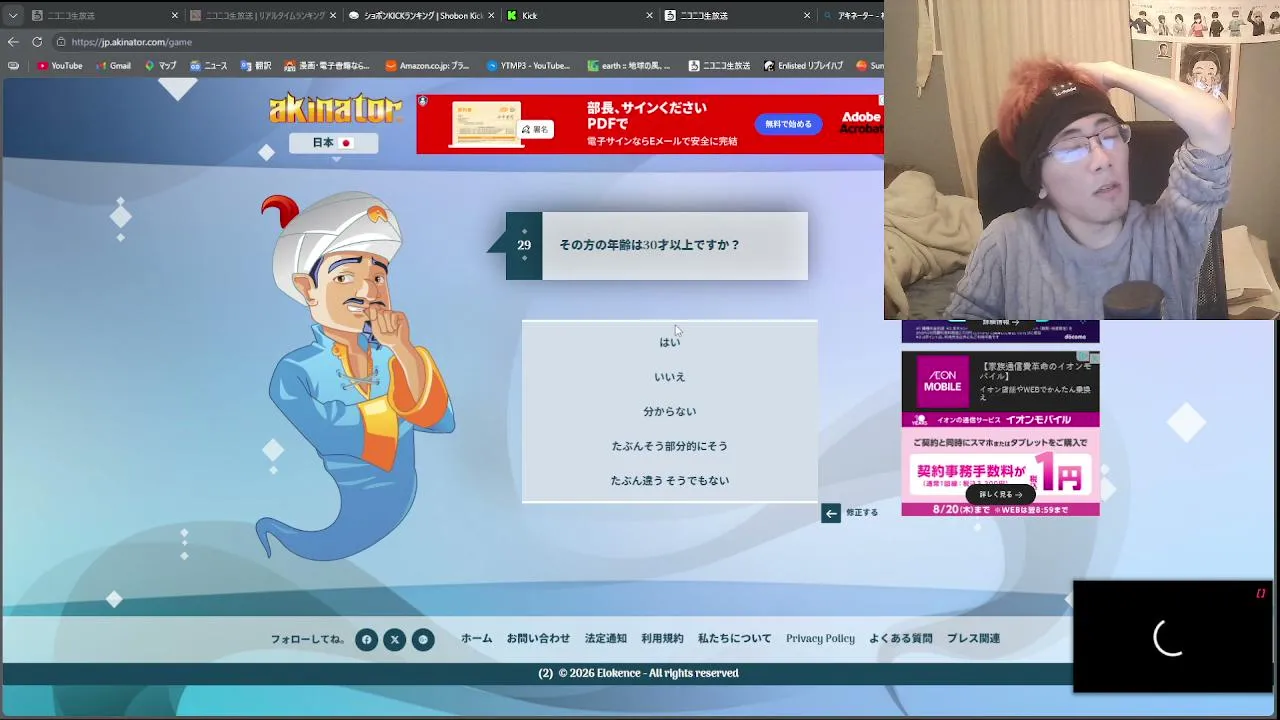Image resolution: width=1280 pixels, height=720 pixels.
Task: Click the 無料で始める button in Adobe ad
Action: (789, 124)
